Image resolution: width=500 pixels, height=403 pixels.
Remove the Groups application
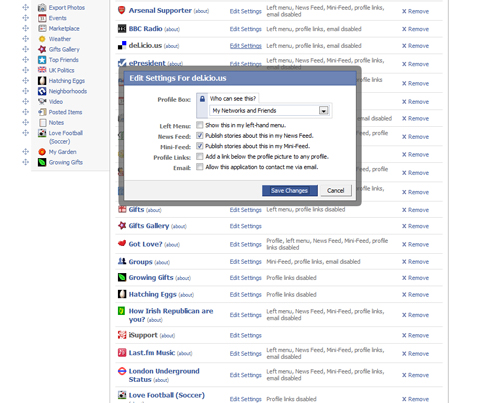[x=415, y=262]
